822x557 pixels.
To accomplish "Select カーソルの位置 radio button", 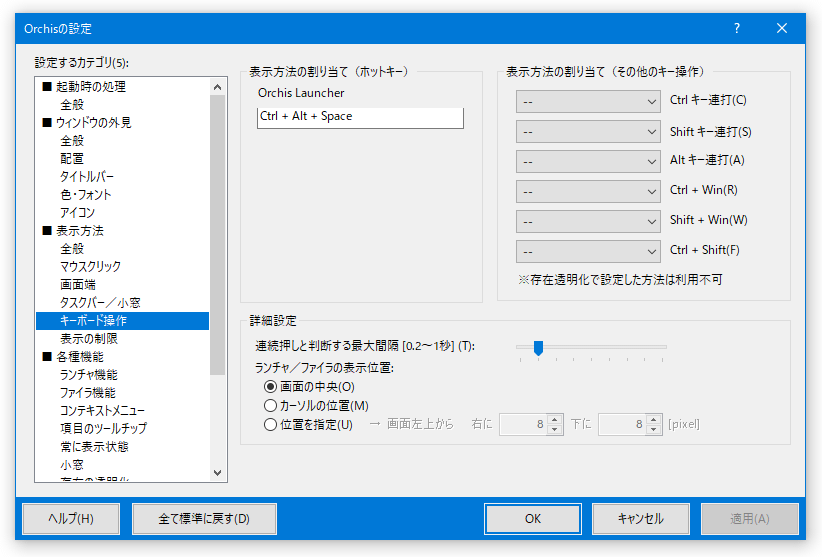I will (x=316, y=406).
